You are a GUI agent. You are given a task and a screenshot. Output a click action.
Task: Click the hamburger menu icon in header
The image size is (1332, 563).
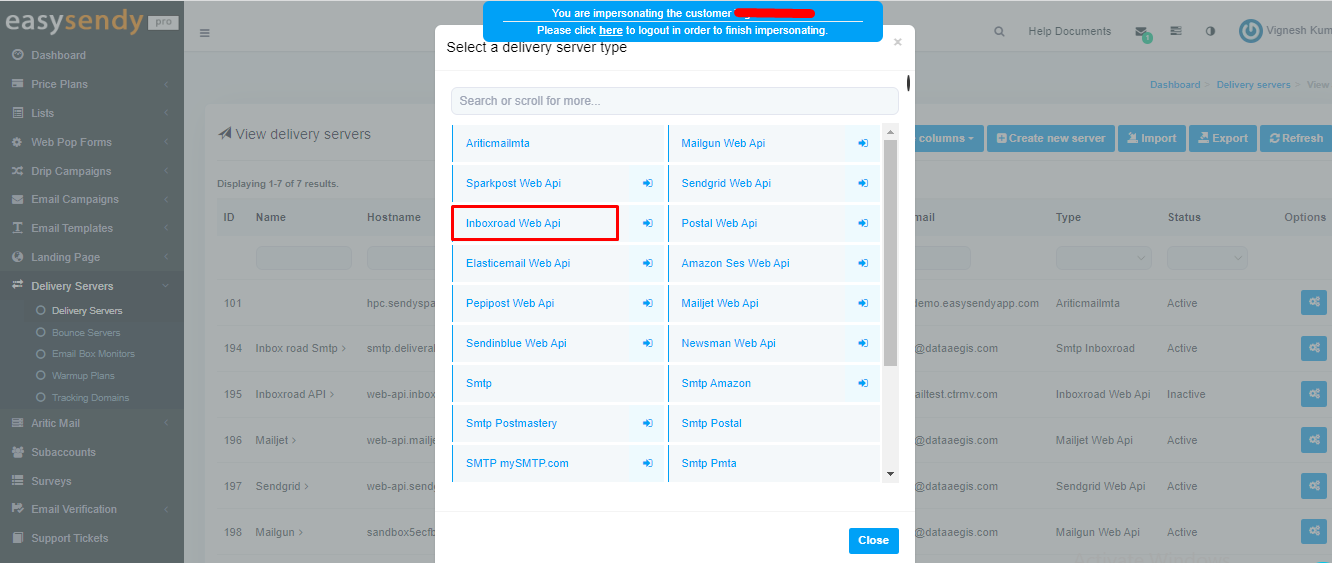[204, 33]
